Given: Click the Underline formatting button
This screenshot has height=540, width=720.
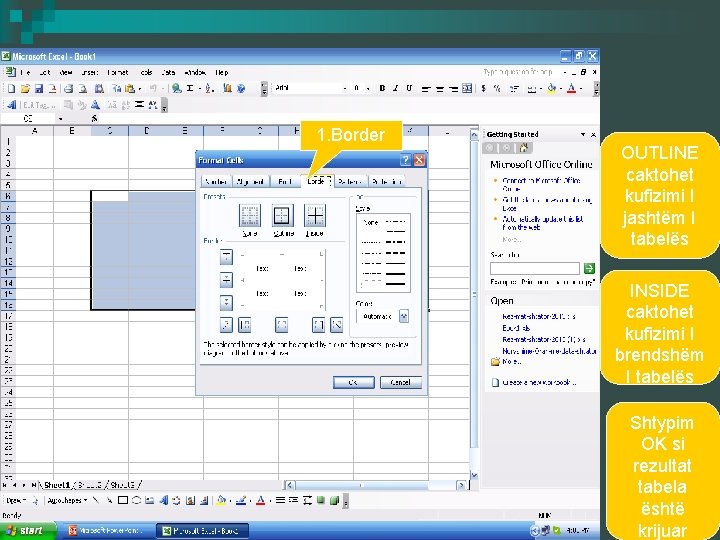Looking at the screenshot, I should click(x=409, y=88).
